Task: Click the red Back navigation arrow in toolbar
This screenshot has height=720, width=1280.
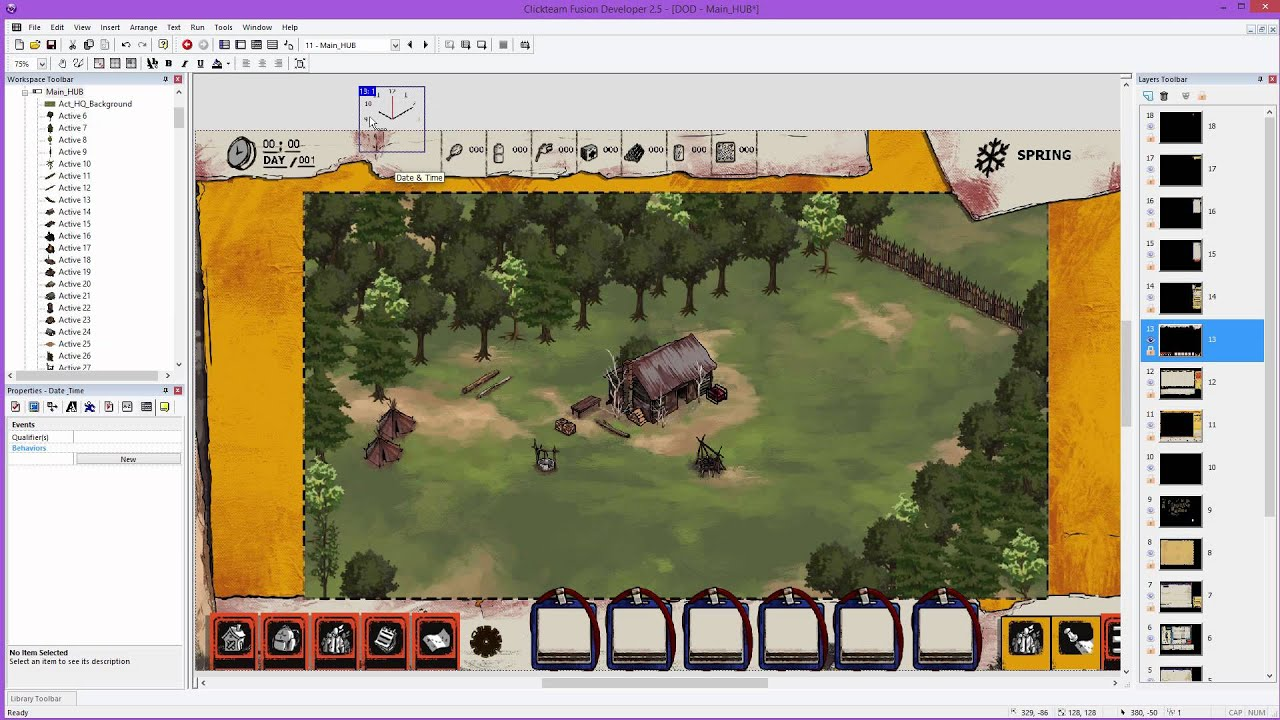Action: pos(187,45)
